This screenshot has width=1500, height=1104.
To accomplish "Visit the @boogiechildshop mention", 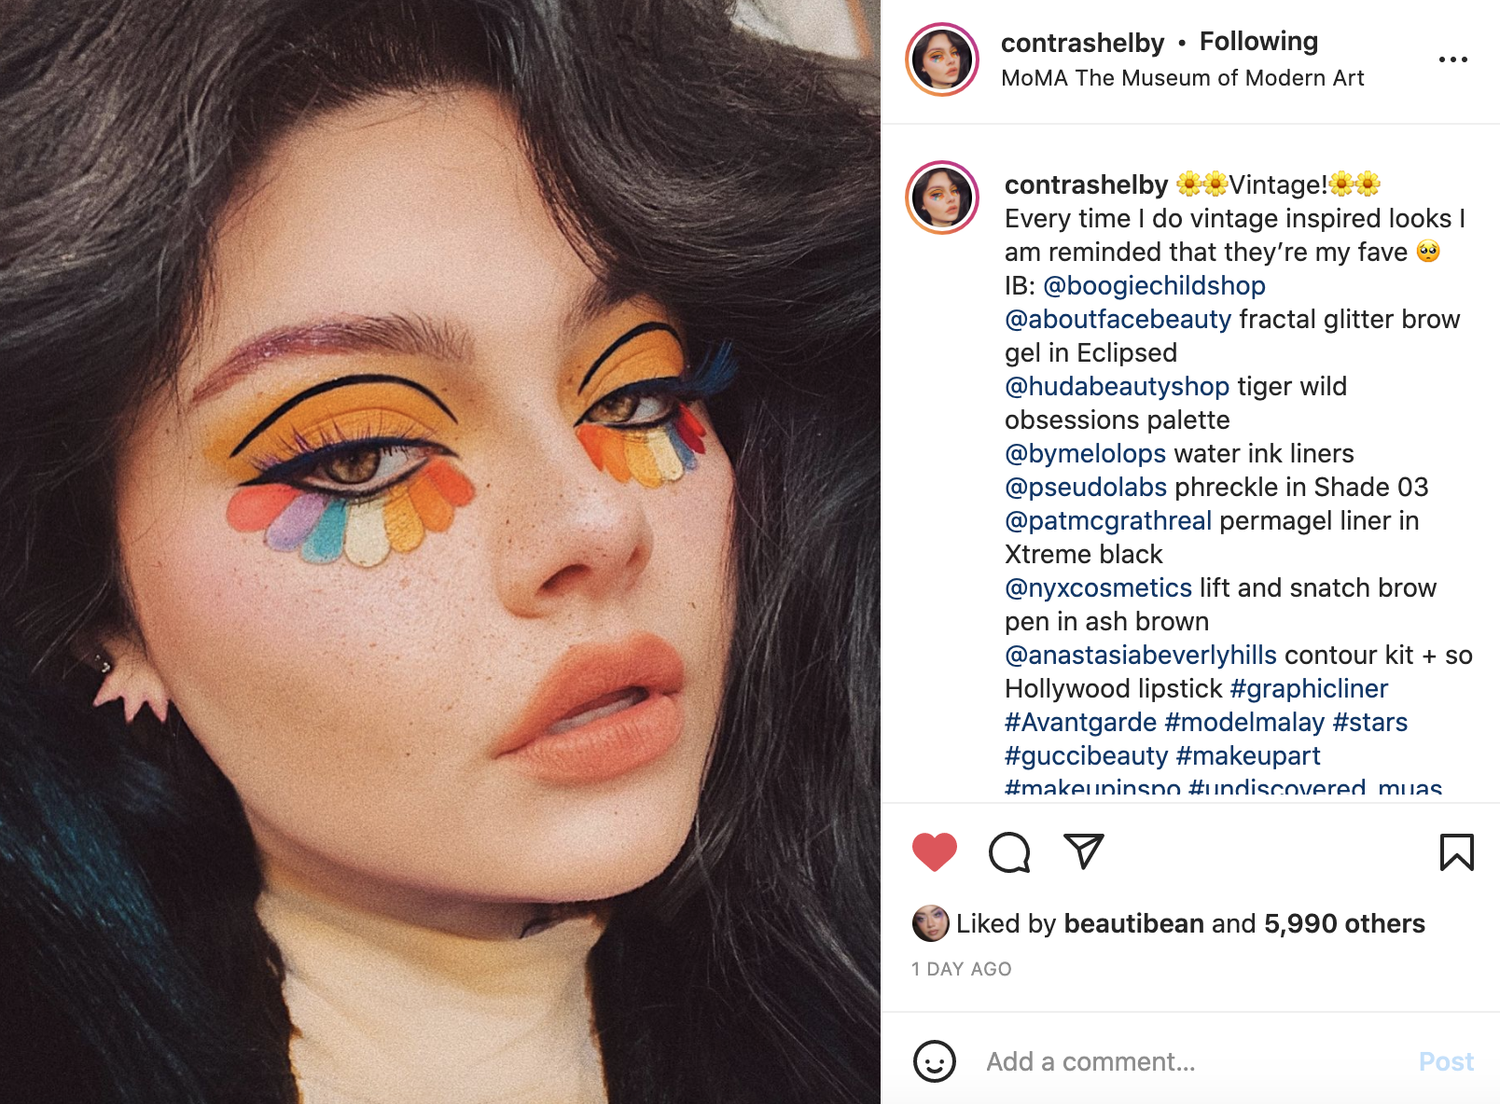I will pyautogui.click(x=1154, y=286).
